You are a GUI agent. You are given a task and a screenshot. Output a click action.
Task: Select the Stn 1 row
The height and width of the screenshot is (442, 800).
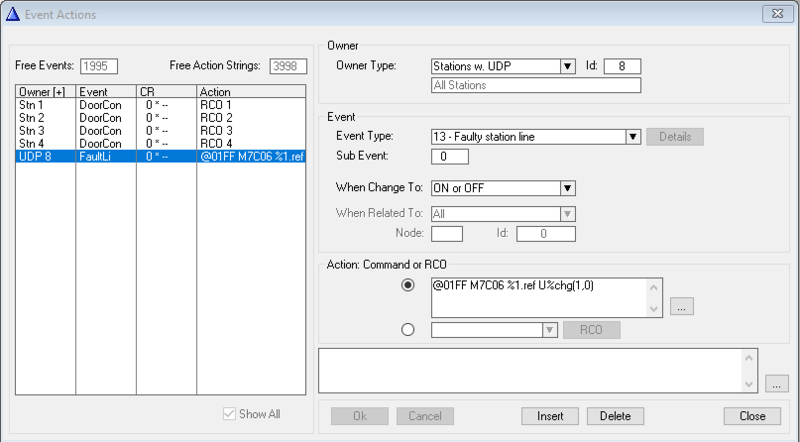click(160, 105)
